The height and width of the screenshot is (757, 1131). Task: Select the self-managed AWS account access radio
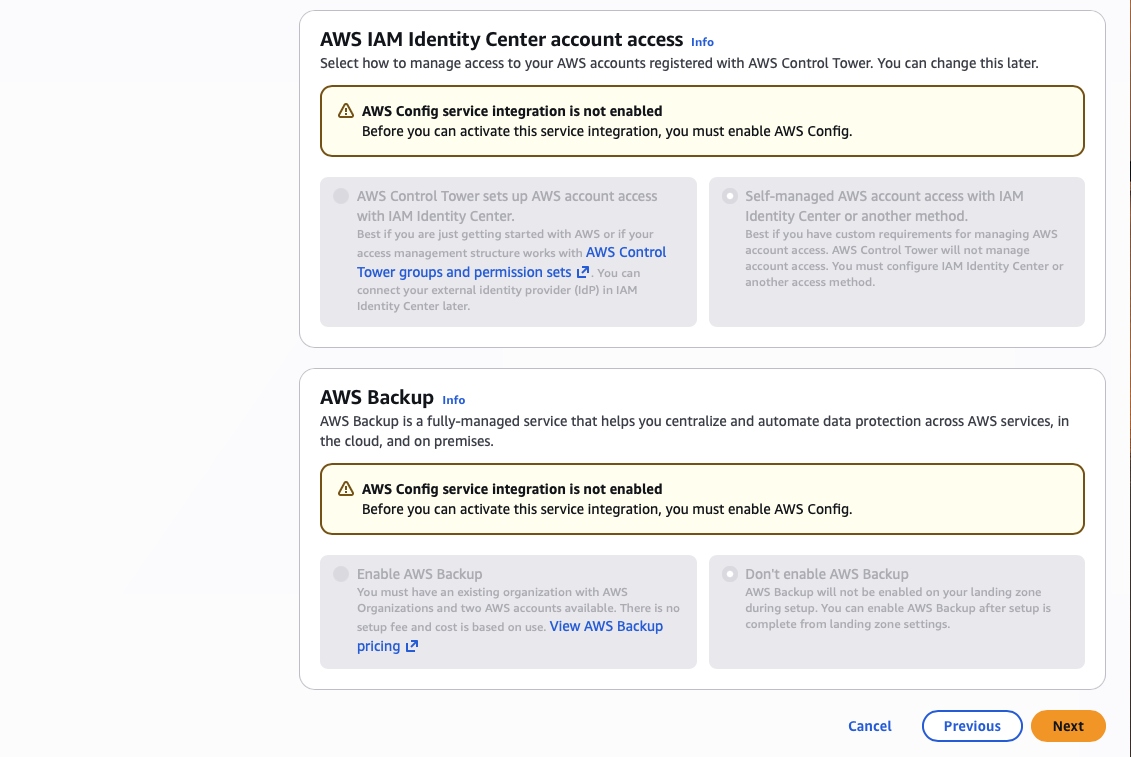pyautogui.click(x=729, y=196)
